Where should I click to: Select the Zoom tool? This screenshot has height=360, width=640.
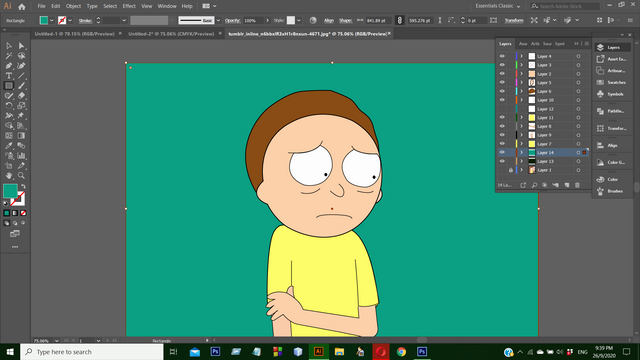[x=21, y=176]
